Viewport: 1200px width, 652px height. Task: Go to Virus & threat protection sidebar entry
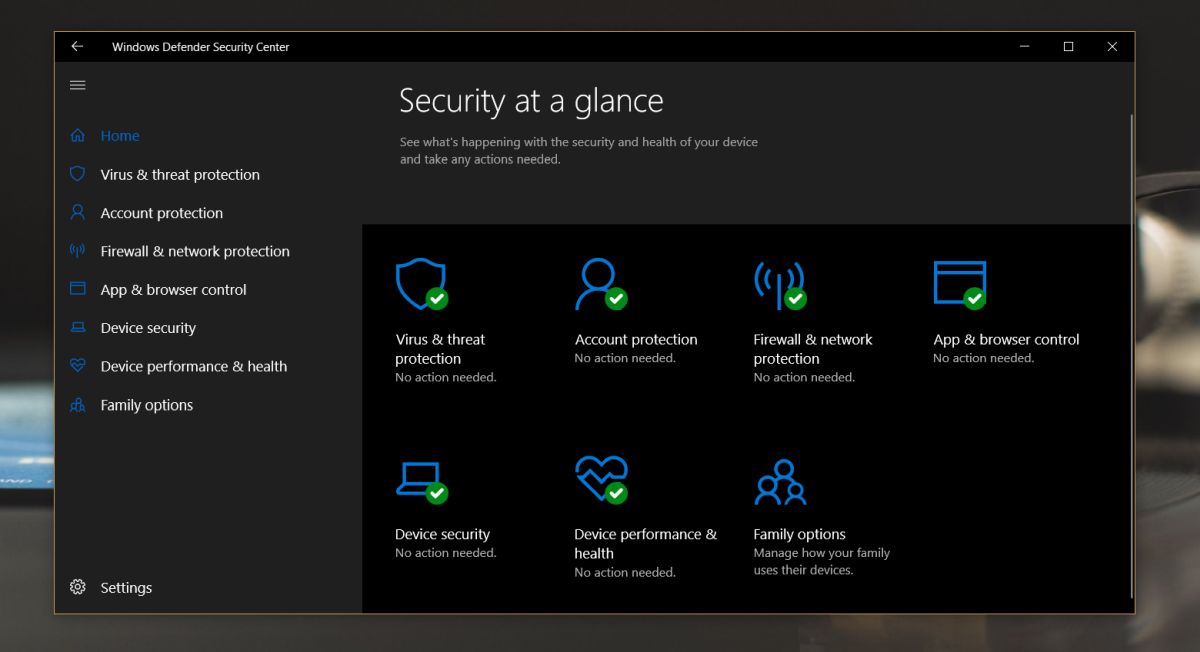pos(180,174)
